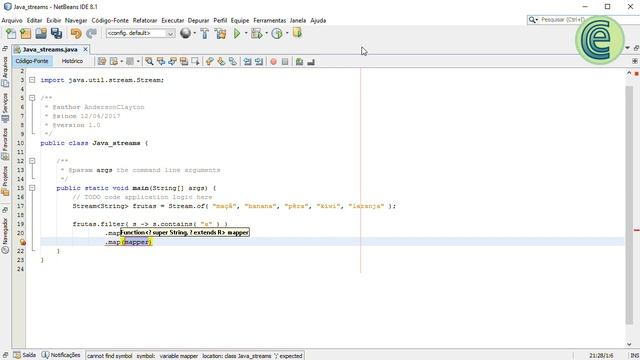Screen dimensions: 640x360
Task: Toggle Rectangular Selection in editor toolbar
Action: click(x=195, y=62)
